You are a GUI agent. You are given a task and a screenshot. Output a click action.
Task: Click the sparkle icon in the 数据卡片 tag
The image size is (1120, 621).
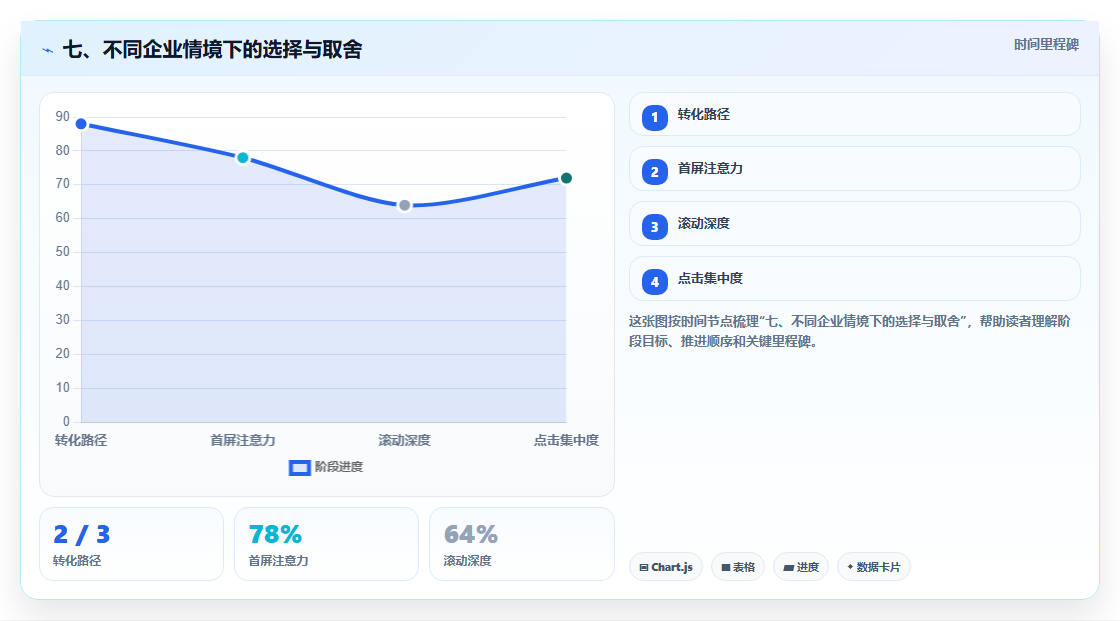pyautogui.click(x=850, y=567)
